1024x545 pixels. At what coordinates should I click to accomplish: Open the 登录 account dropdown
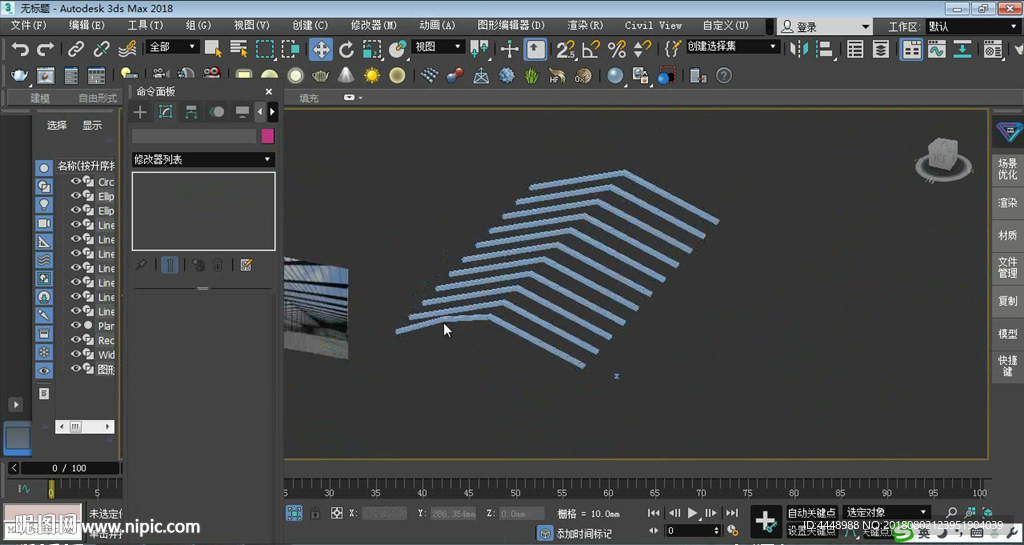coord(826,27)
